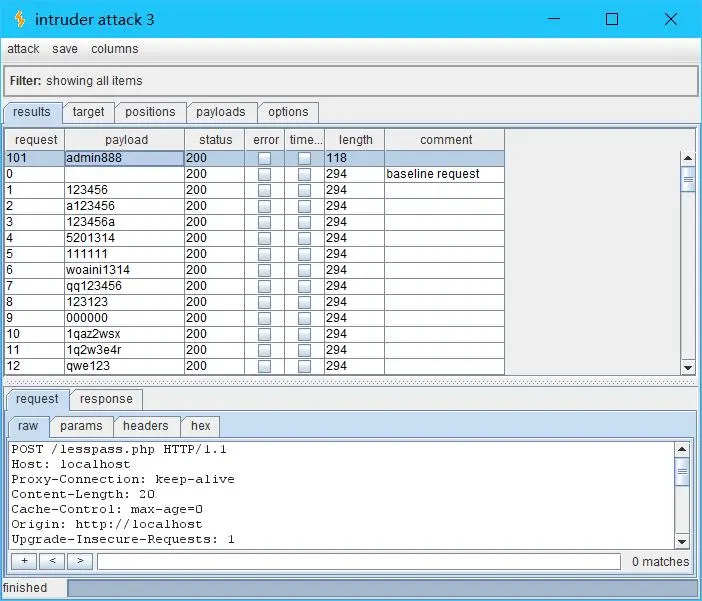Sort by the payload column header

coord(125,140)
